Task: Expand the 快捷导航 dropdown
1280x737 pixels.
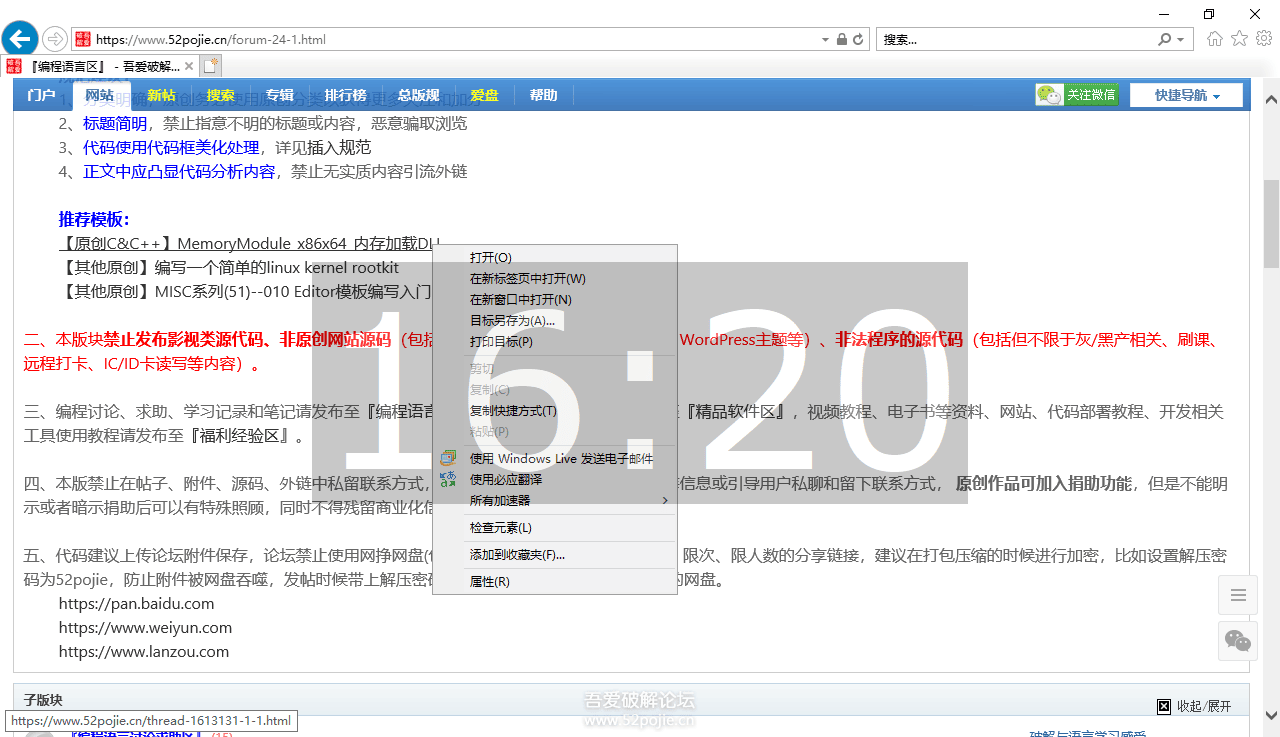Action: pyautogui.click(x=1186, y=95)
